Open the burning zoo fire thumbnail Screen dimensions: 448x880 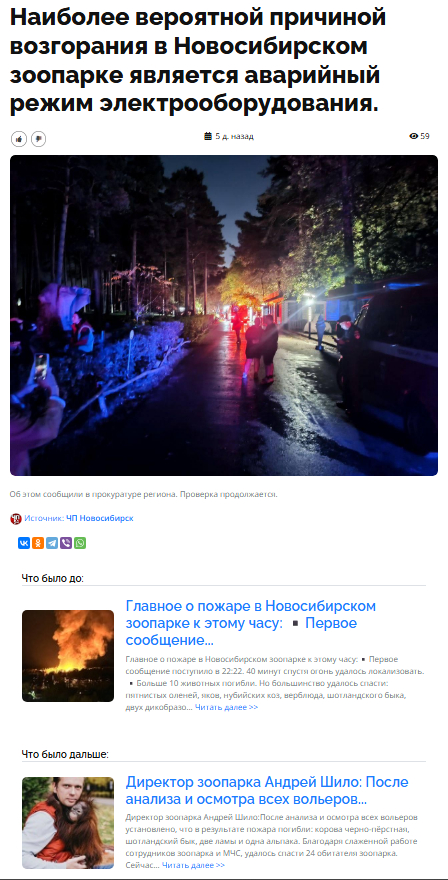pyautogui.click(x=68, y=656)
